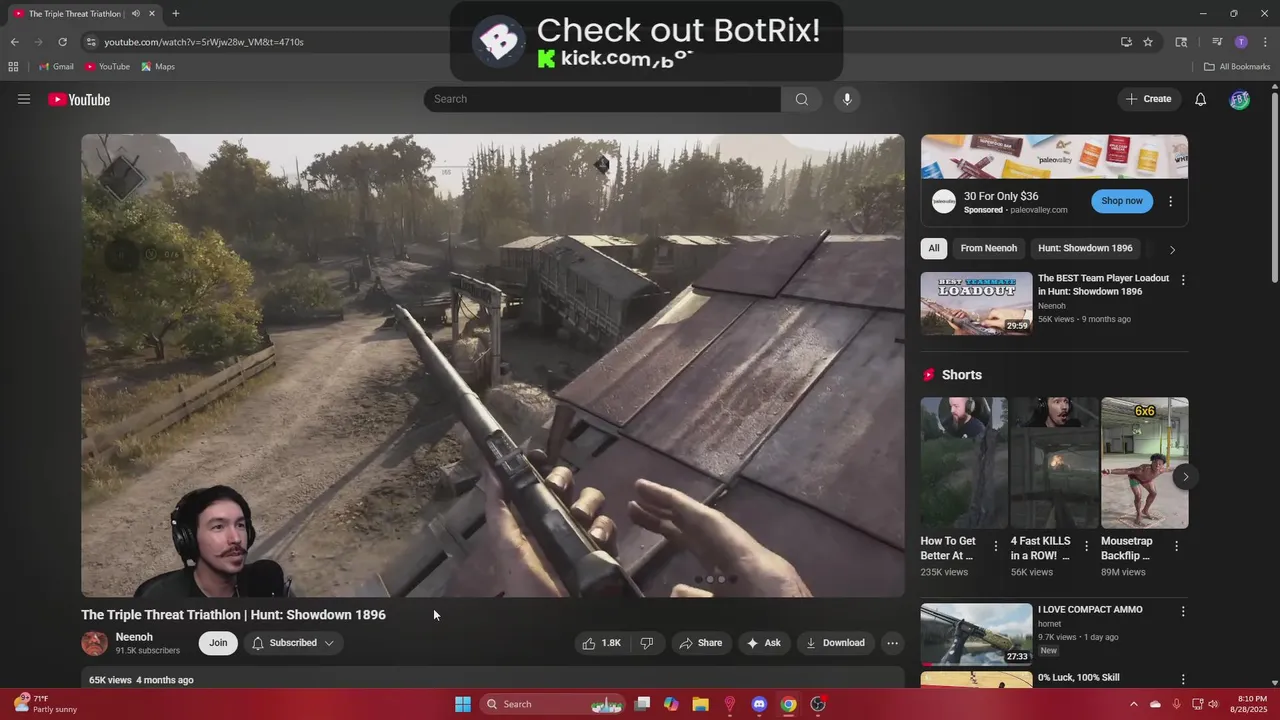The image size is (1280, 720).
Task: Open the Maps bookmark
Action: point(158,67)
